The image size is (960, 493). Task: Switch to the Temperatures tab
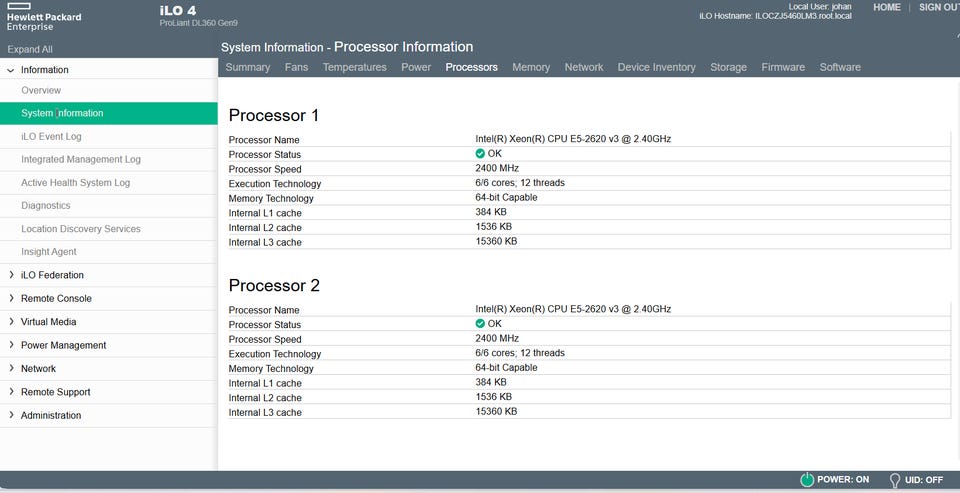354,67
